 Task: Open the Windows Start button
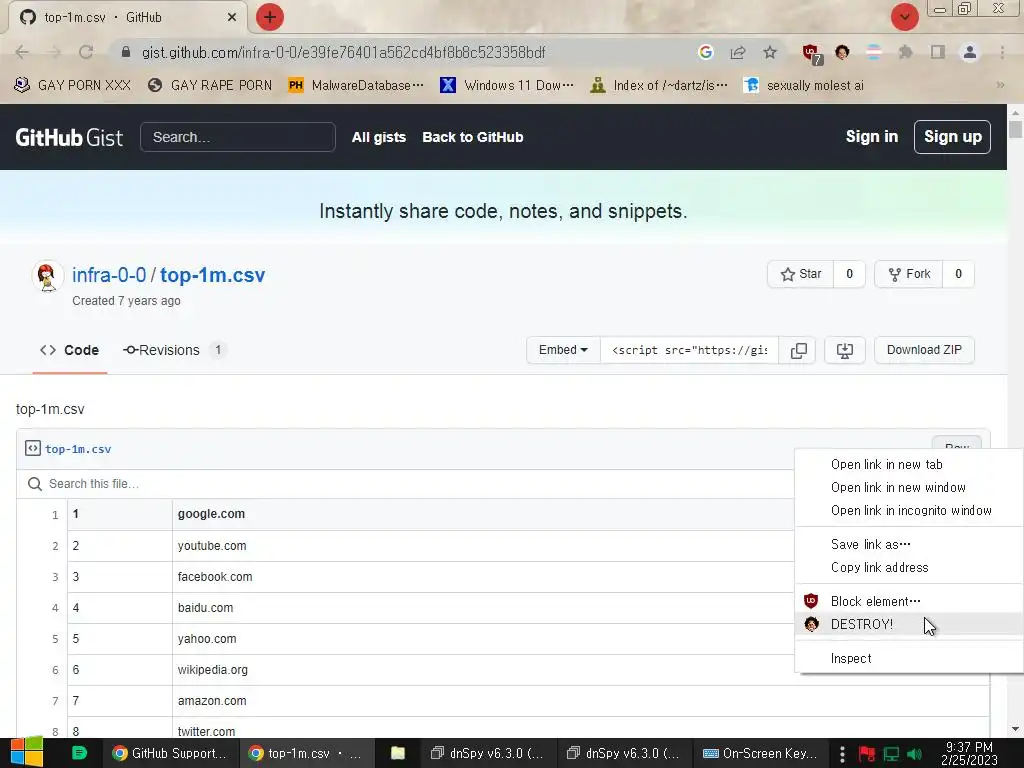click(27, 752)
